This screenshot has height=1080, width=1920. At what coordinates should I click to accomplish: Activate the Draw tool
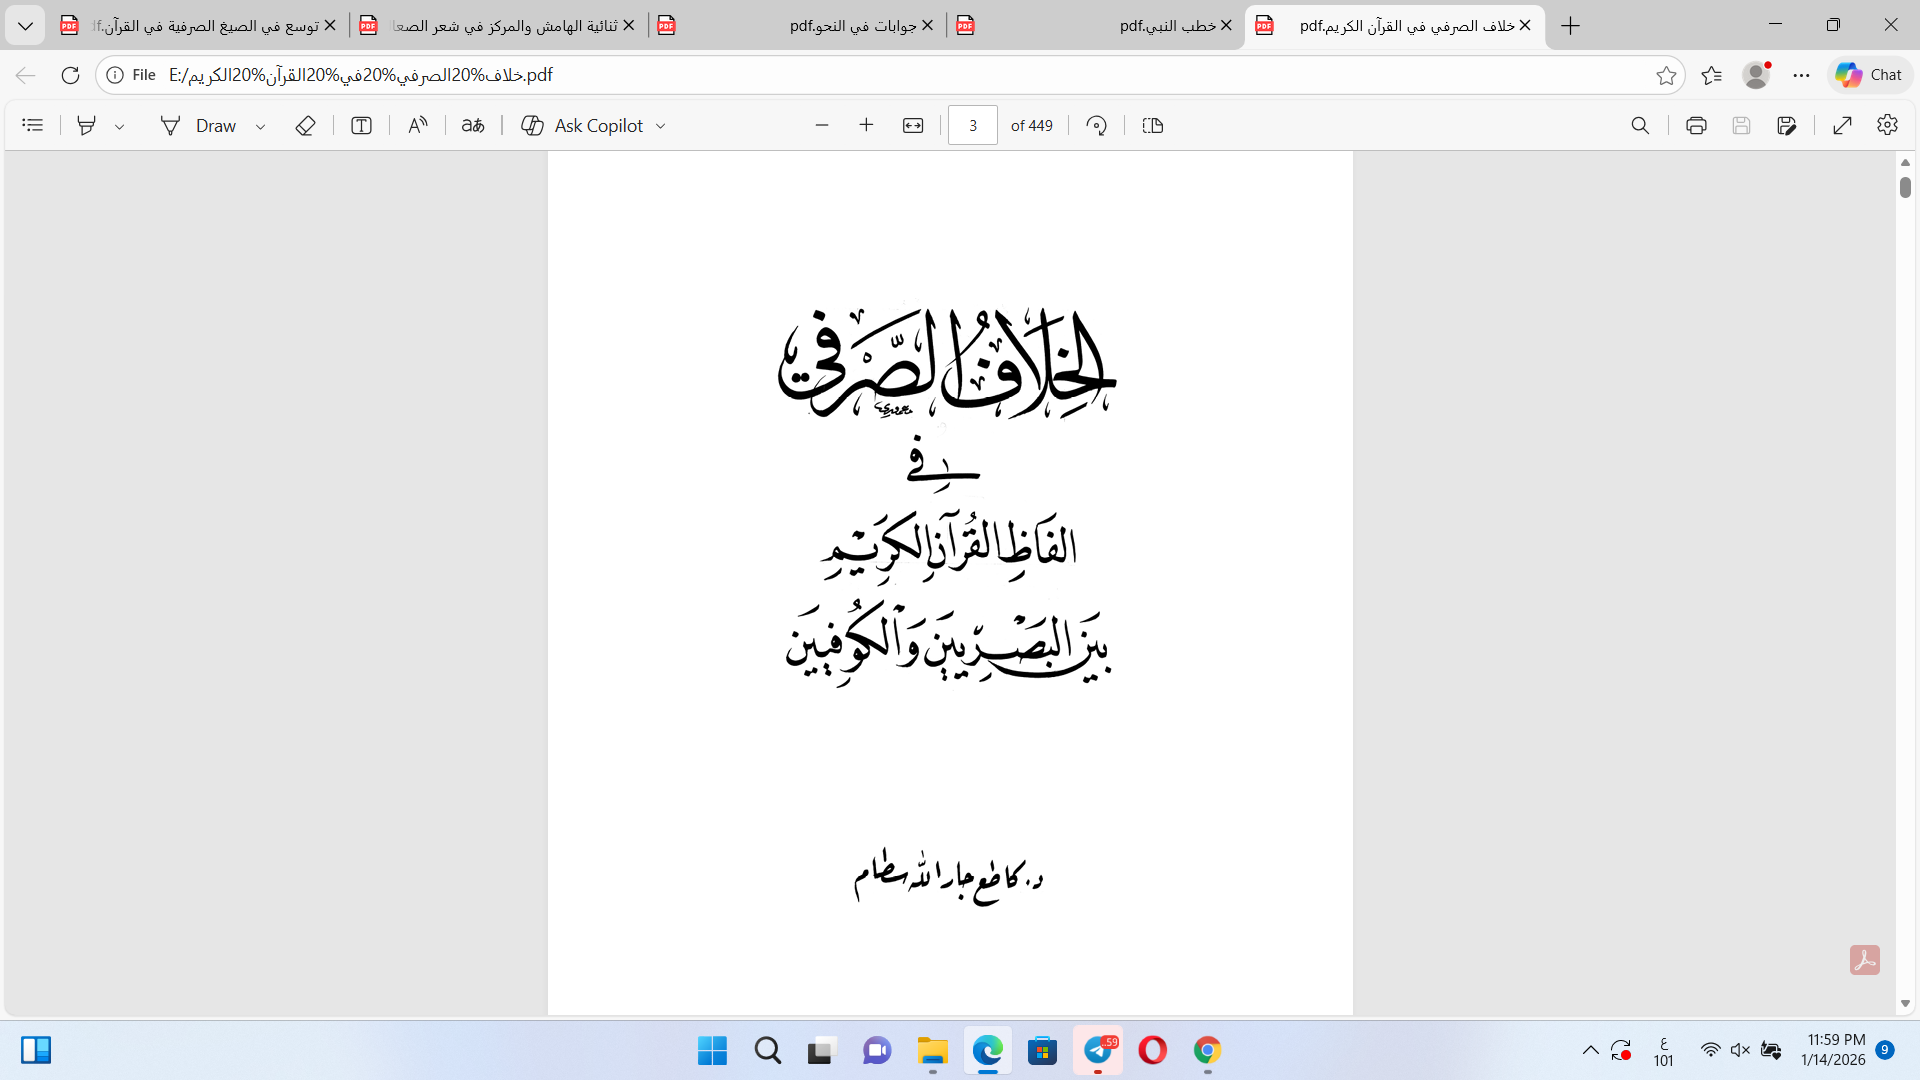point(199,125)
